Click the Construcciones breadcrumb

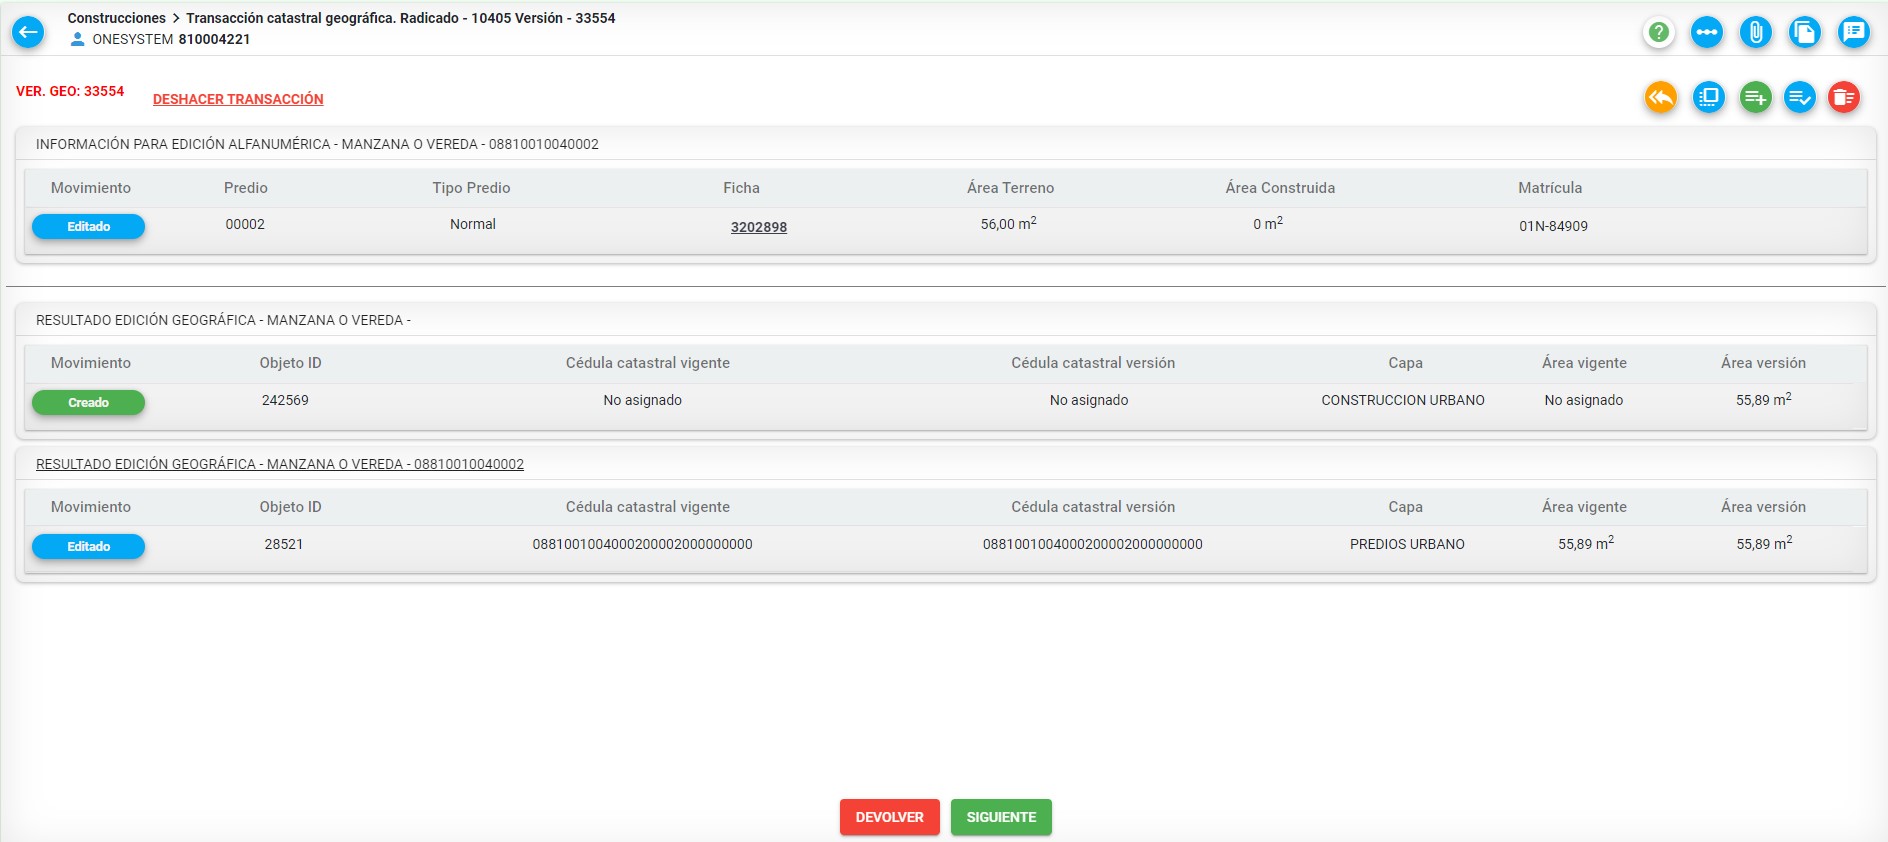[117, 18]
